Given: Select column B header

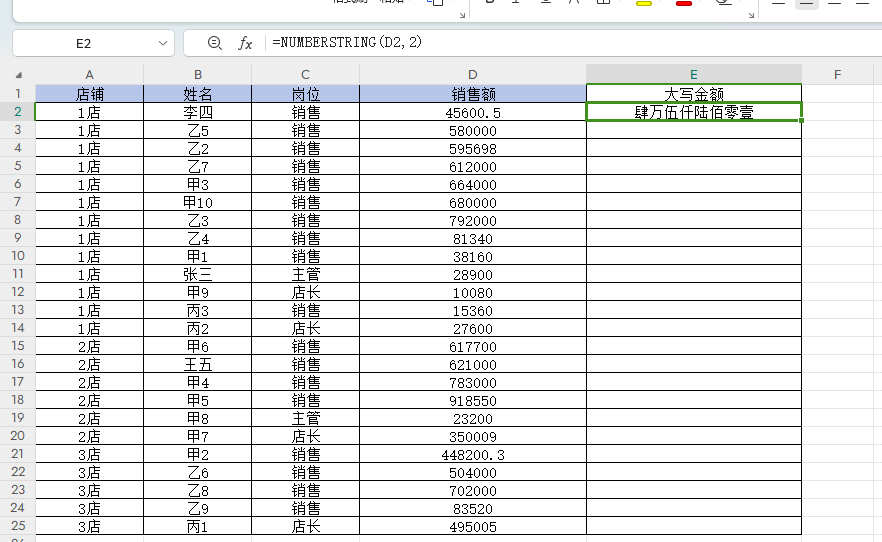Looking at the screenshot, I should tap(197, 74).
